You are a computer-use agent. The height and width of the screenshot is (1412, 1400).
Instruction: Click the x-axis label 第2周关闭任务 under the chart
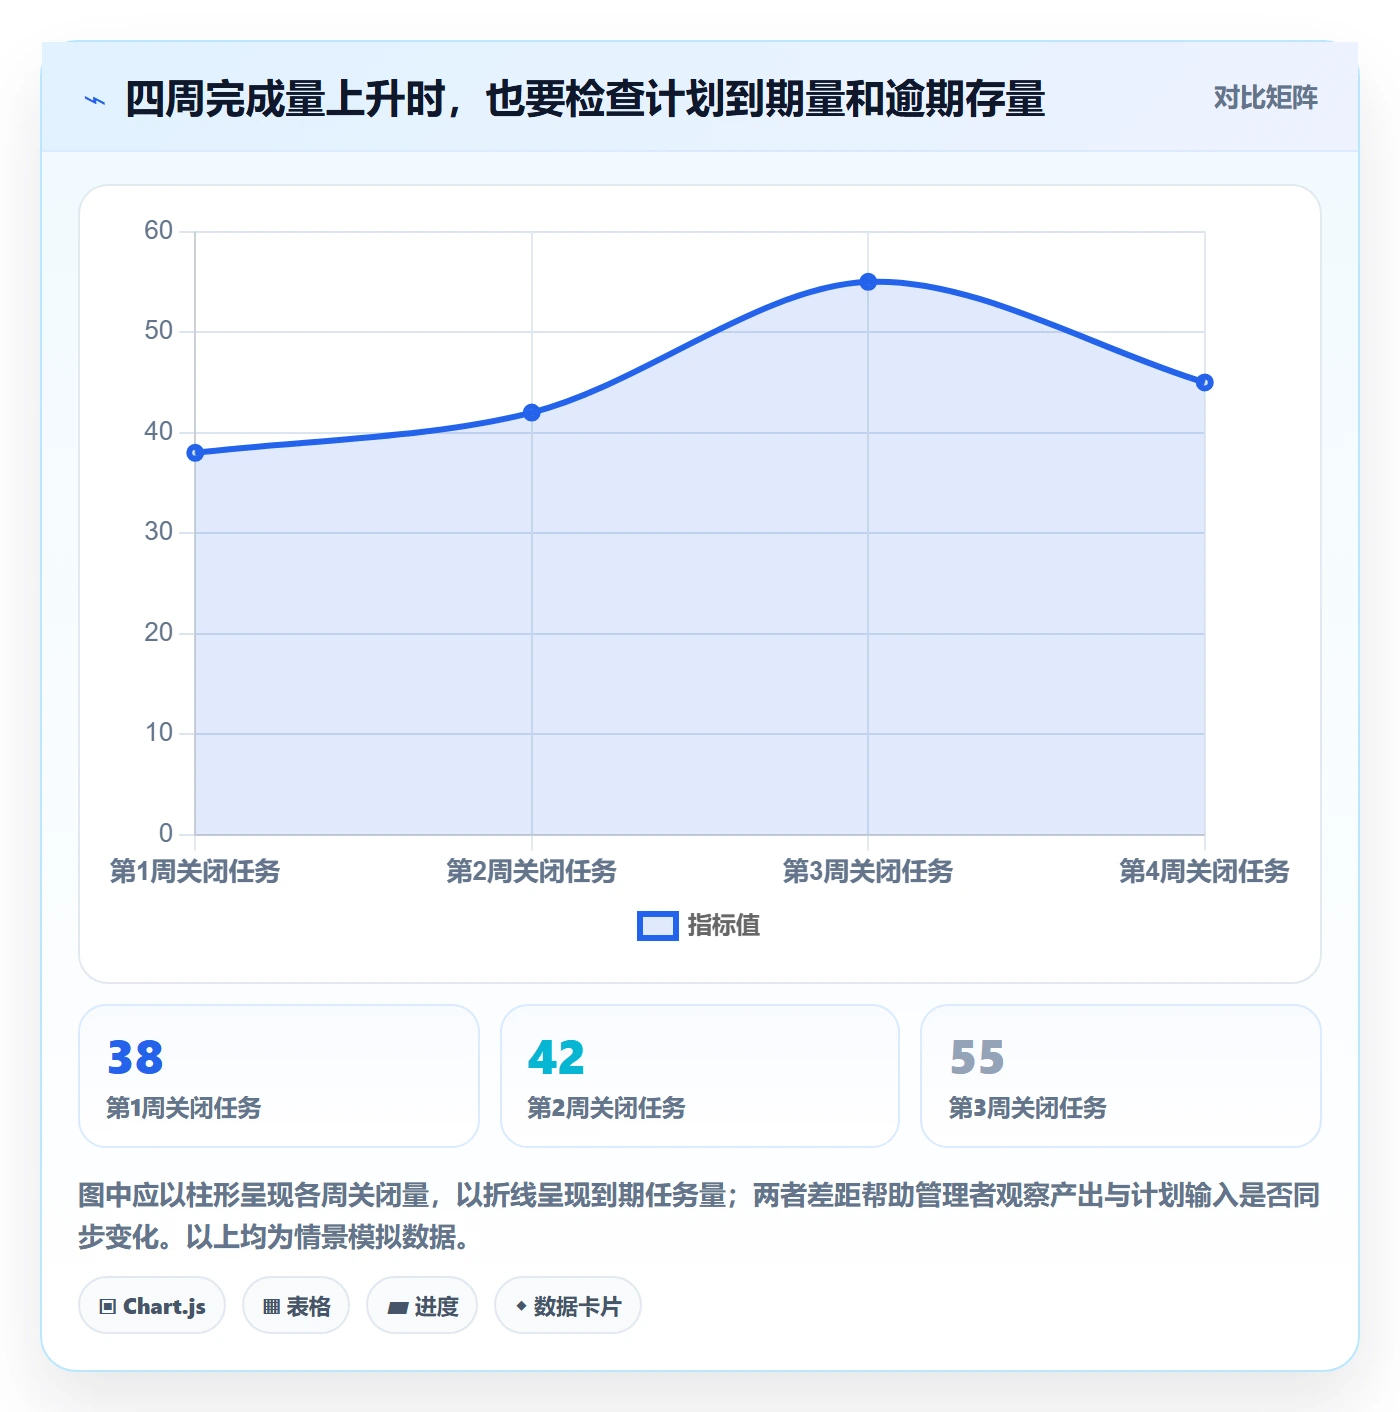click(532, 871)
